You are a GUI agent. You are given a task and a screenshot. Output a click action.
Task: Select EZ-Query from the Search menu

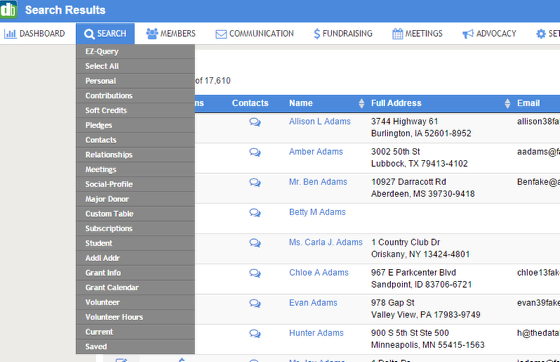[x=135, y=51]
